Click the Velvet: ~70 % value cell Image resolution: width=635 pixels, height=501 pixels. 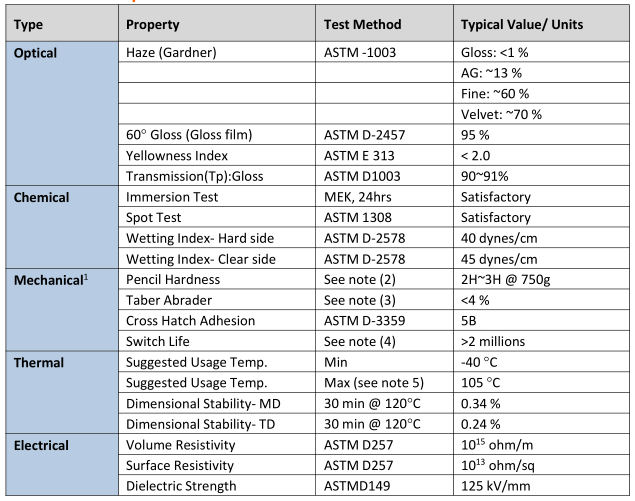pyautogui.click(x=541, y=114)
